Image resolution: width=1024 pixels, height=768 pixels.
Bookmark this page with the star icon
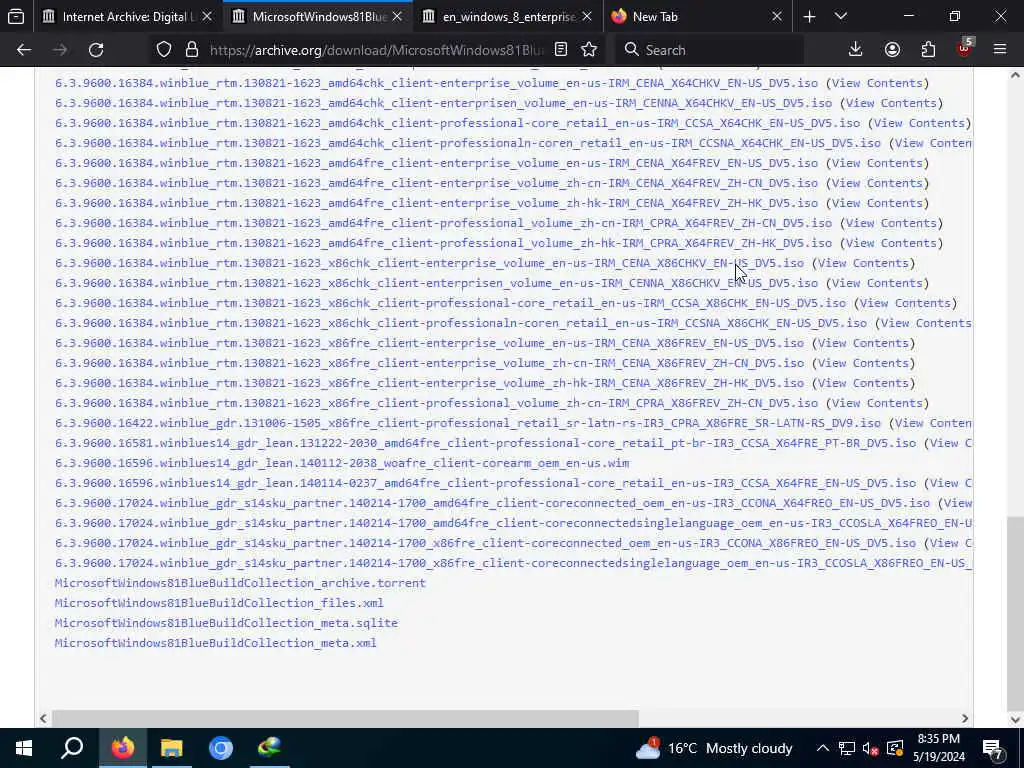pyautogui.click(x=589, y=50)
